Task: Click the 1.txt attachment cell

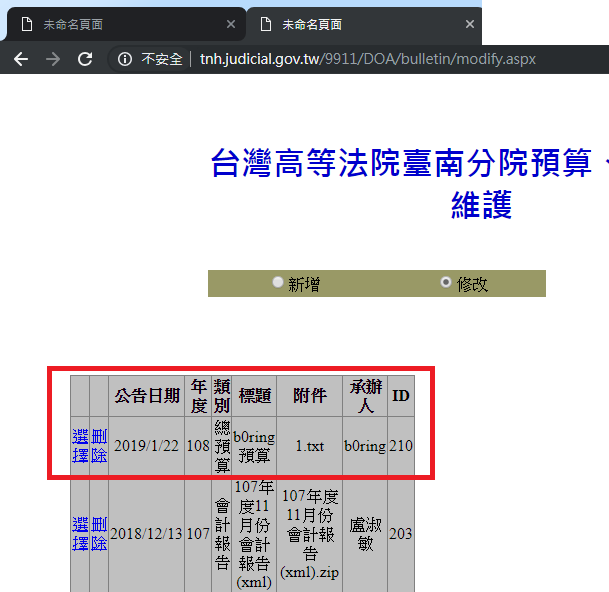Action: point(310,446)
